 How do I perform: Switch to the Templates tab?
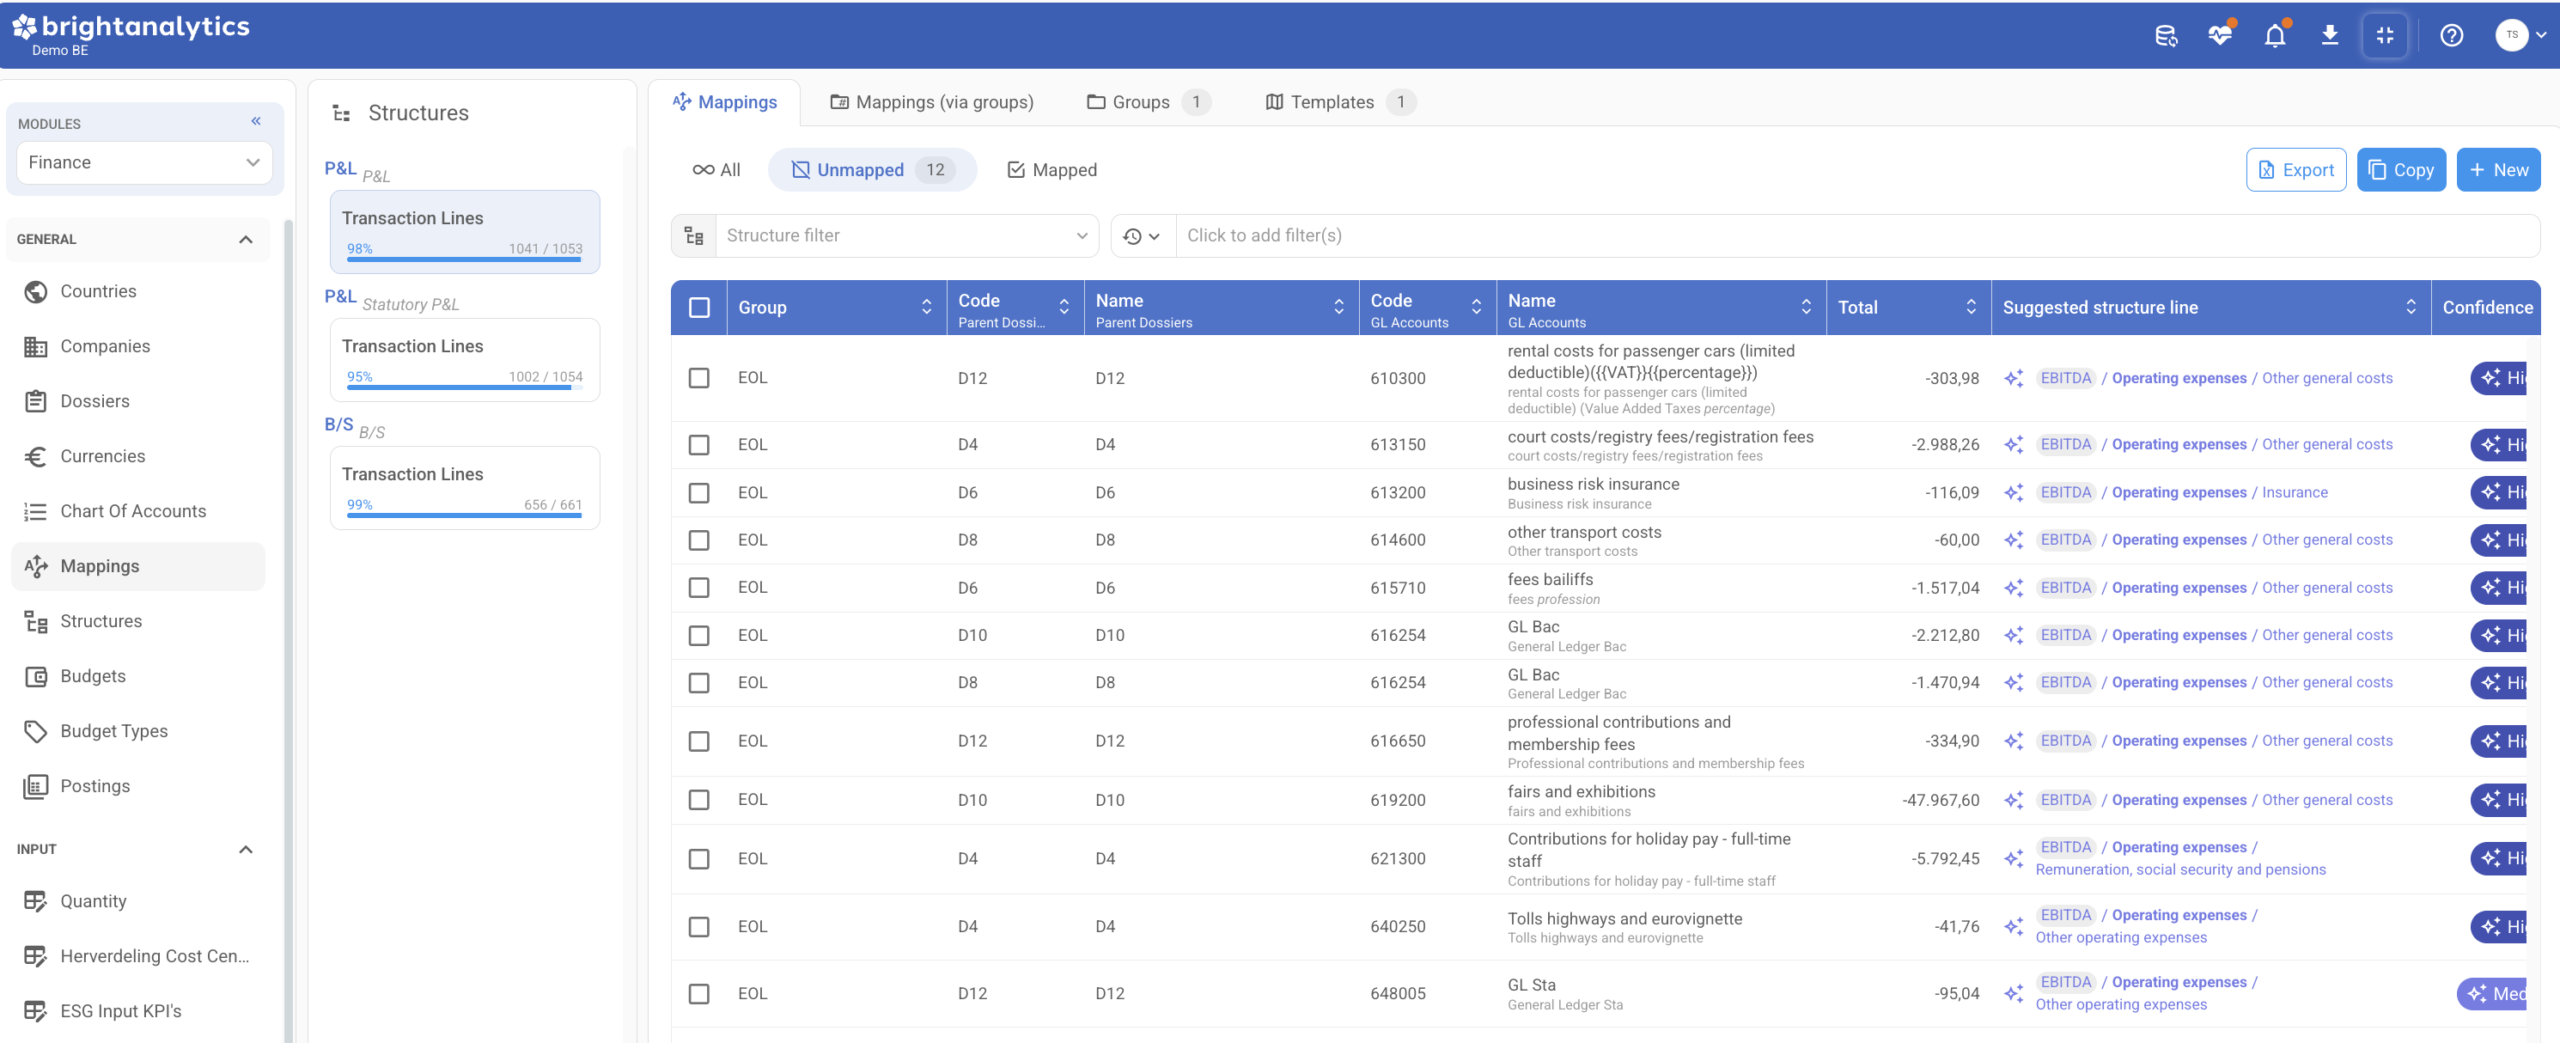(1340, 102)
